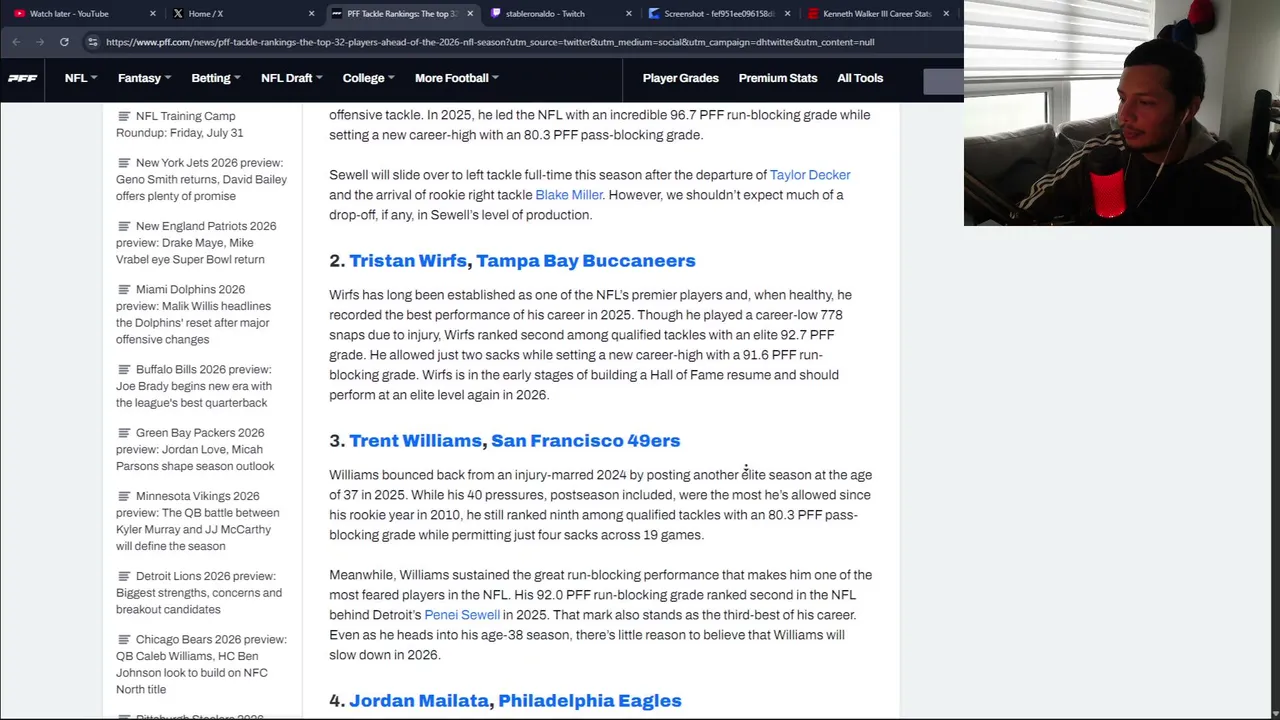This screenshot has height=720, width=1280.
Task: Close the Home / X tab
Action: tap(311, 14)
